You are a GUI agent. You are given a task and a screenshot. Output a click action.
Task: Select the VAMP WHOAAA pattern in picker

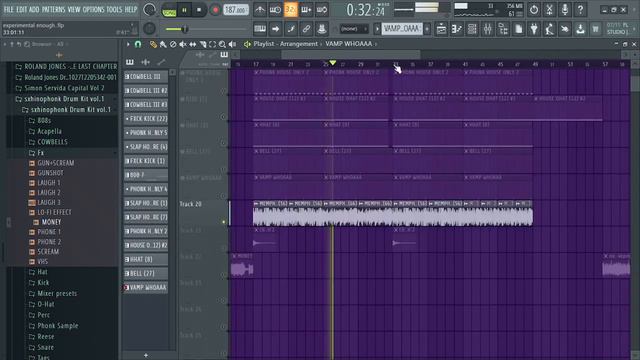click(146, 287)
